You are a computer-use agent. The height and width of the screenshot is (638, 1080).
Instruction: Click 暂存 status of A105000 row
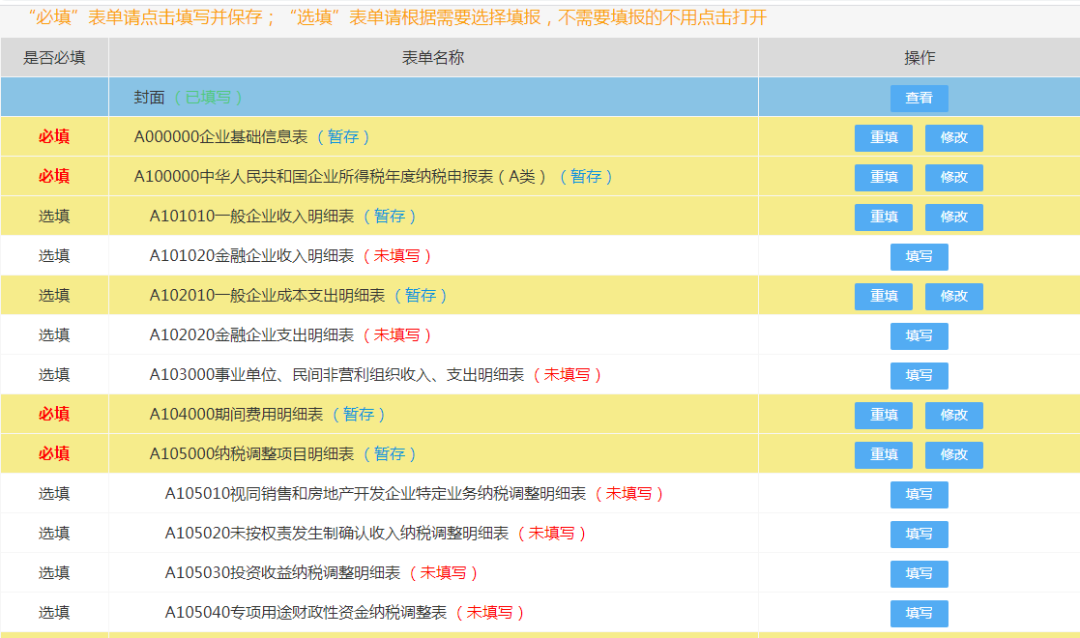click(x=390, y=453)
